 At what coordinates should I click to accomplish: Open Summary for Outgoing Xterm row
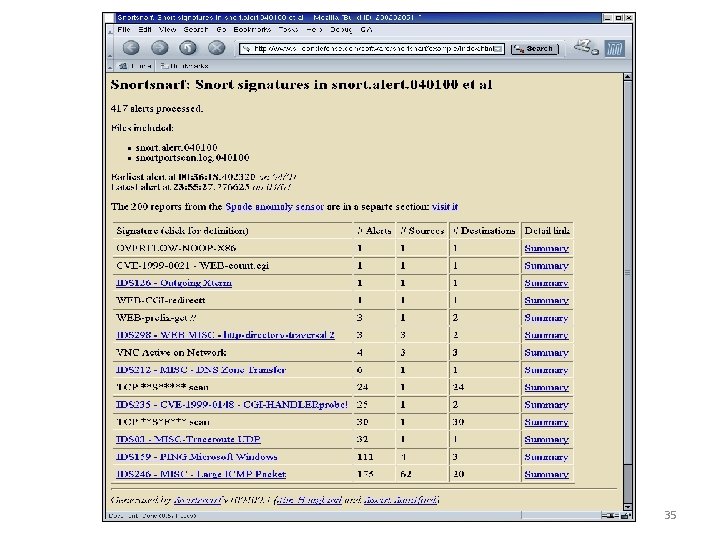pyautogui.click(x=546, y=283)
